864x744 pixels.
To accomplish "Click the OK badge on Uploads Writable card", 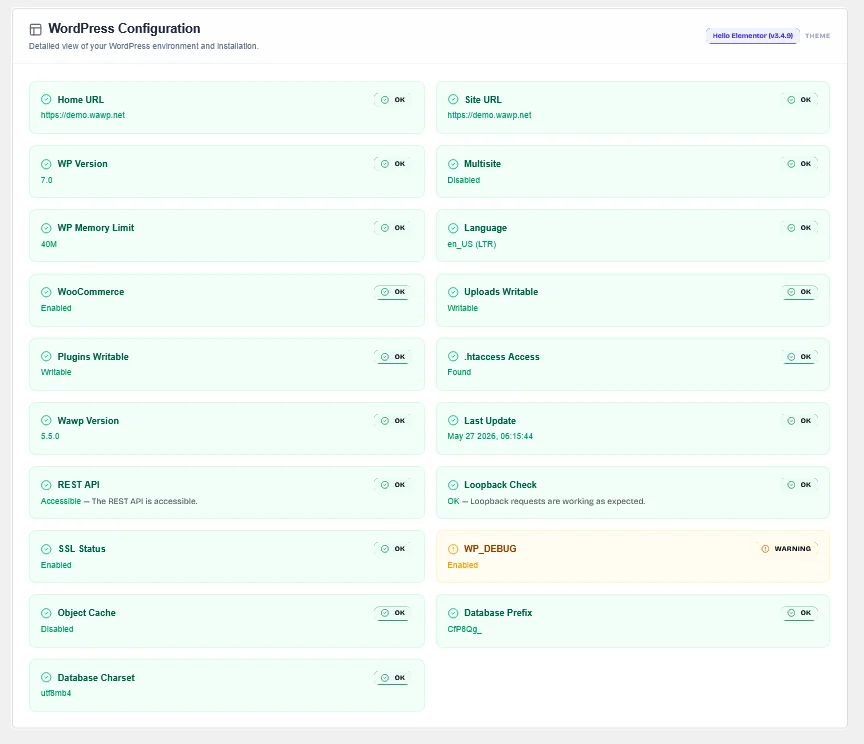I will 799,292.
